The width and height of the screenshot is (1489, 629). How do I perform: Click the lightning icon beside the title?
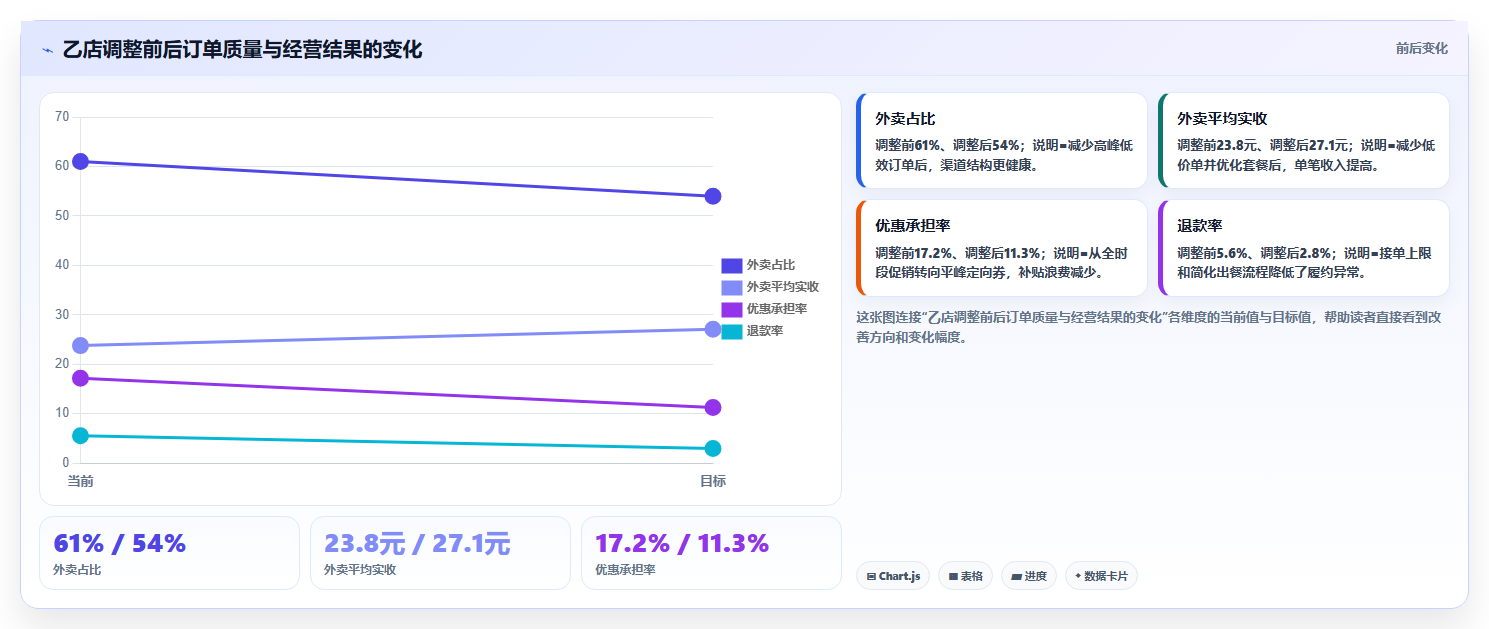click(x=47, y=50)
